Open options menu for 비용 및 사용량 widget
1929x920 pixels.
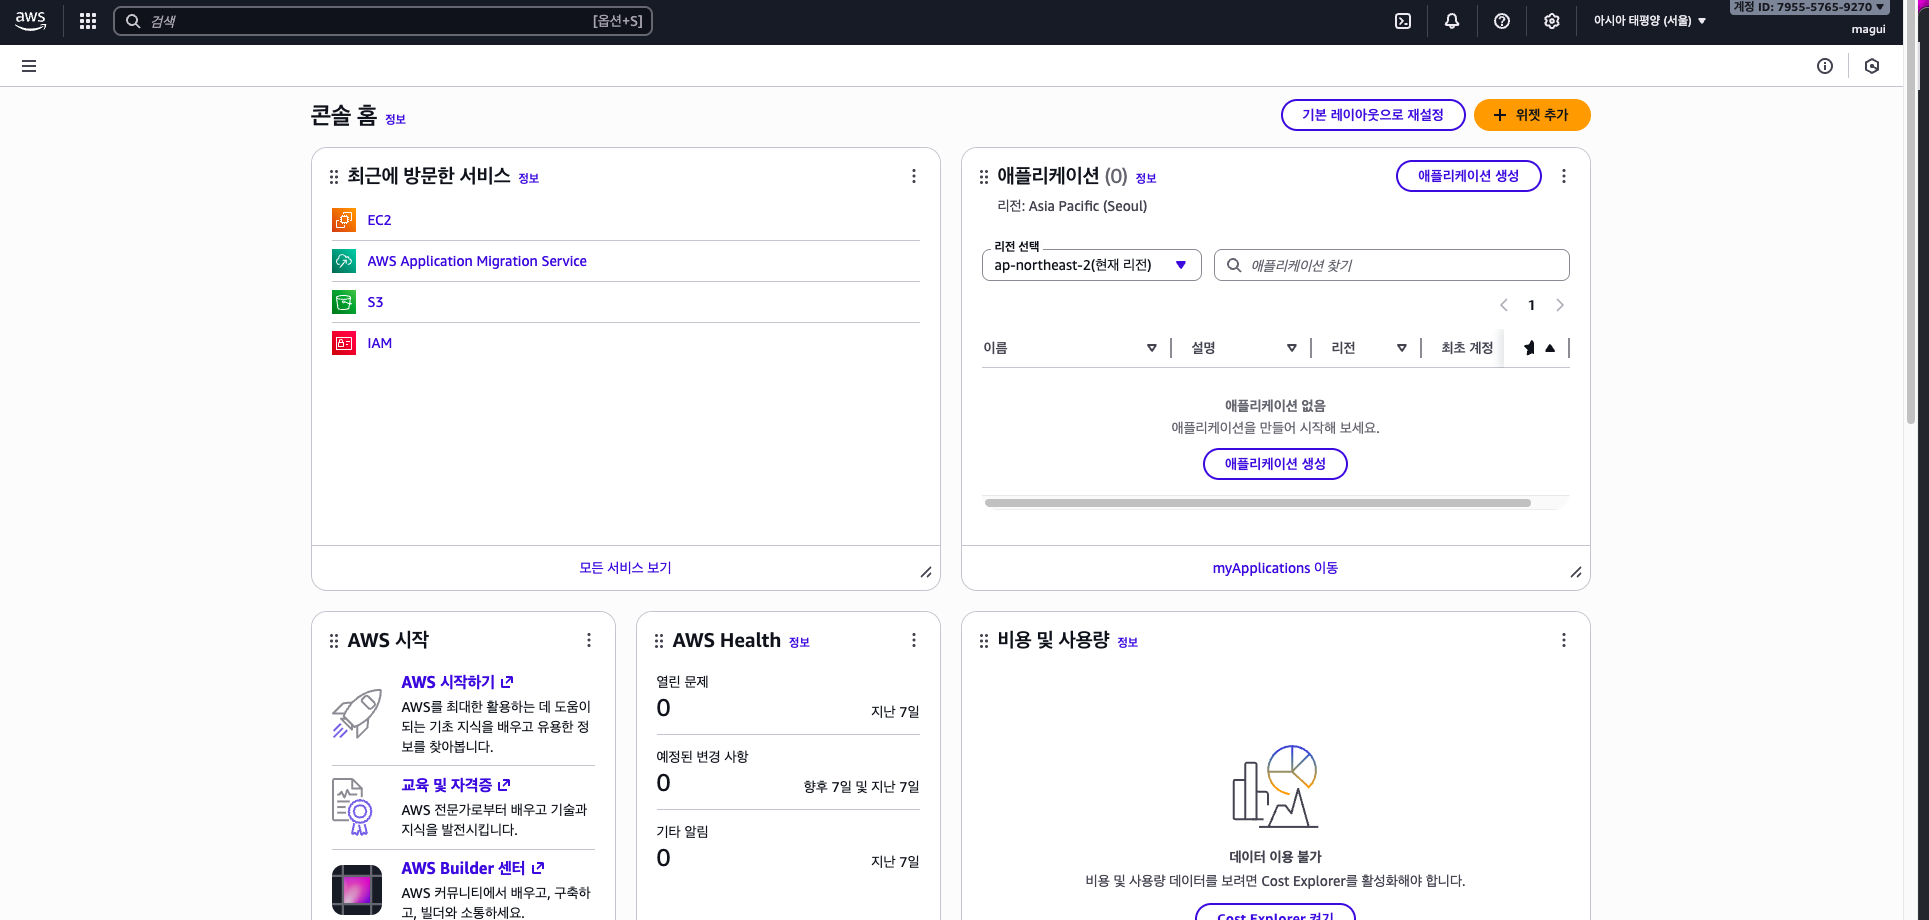(1564, 640)
